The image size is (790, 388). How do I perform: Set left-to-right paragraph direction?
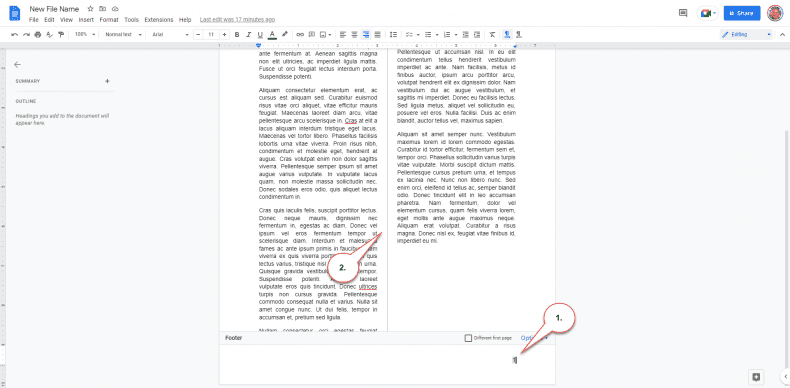click(507, 35)
